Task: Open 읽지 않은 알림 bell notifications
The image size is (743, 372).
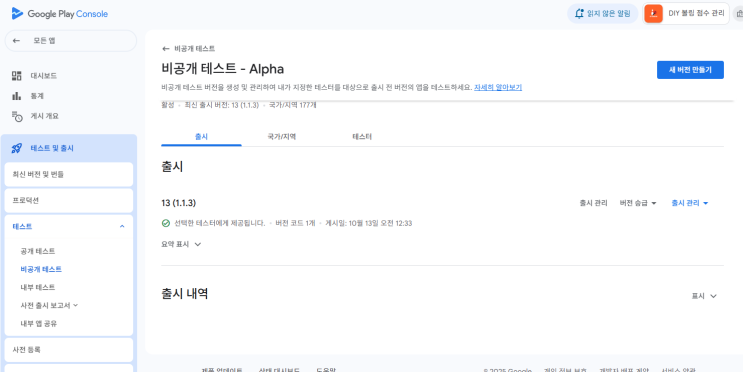Action: [x=603, y=14]
